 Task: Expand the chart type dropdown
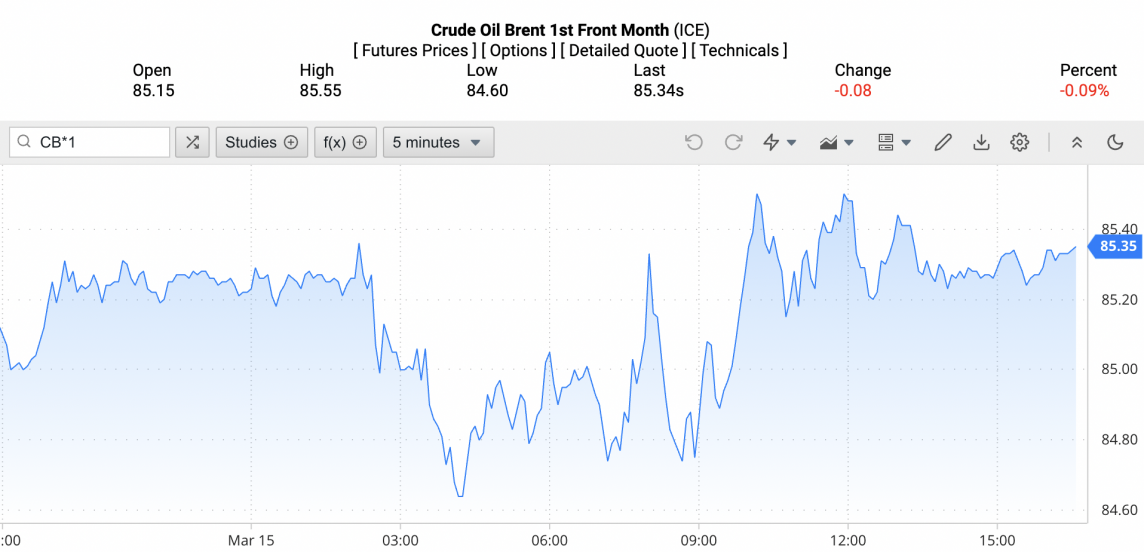(836, 142)
